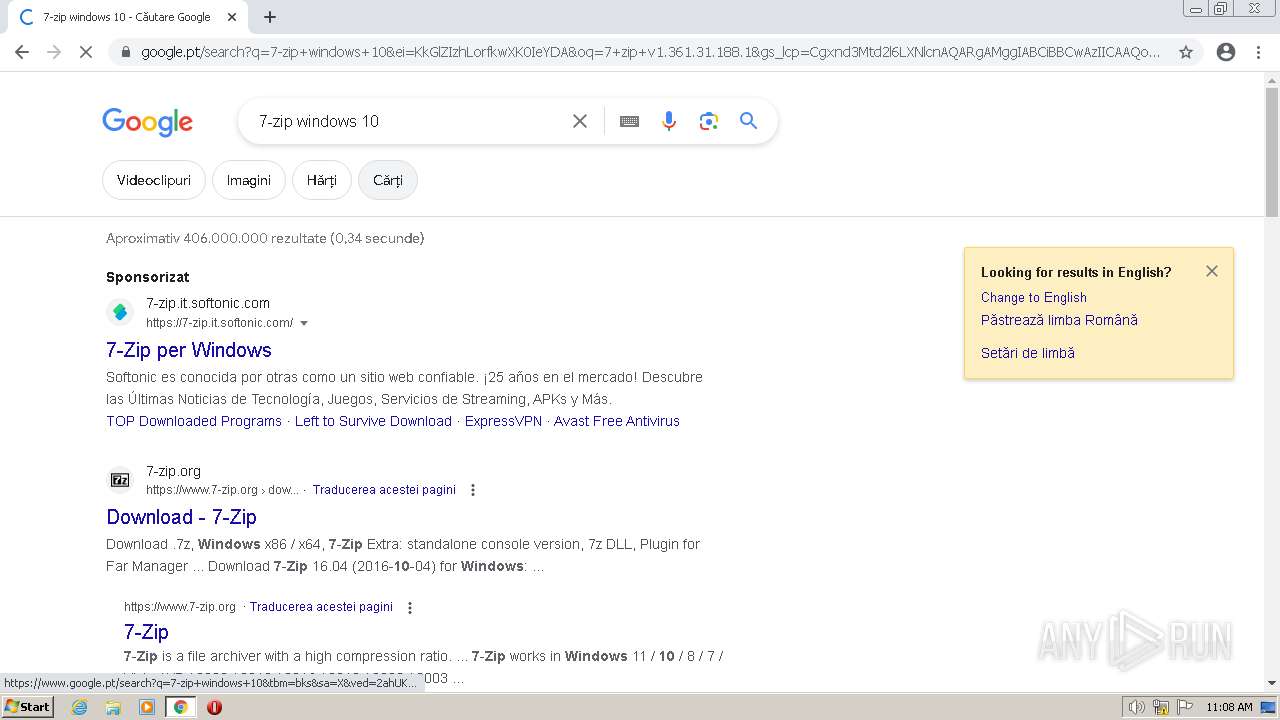The width and height of the screenshot is (1280, 720).
Task: Open the red antivirus taskbar icon
Action: click(214, 707)
